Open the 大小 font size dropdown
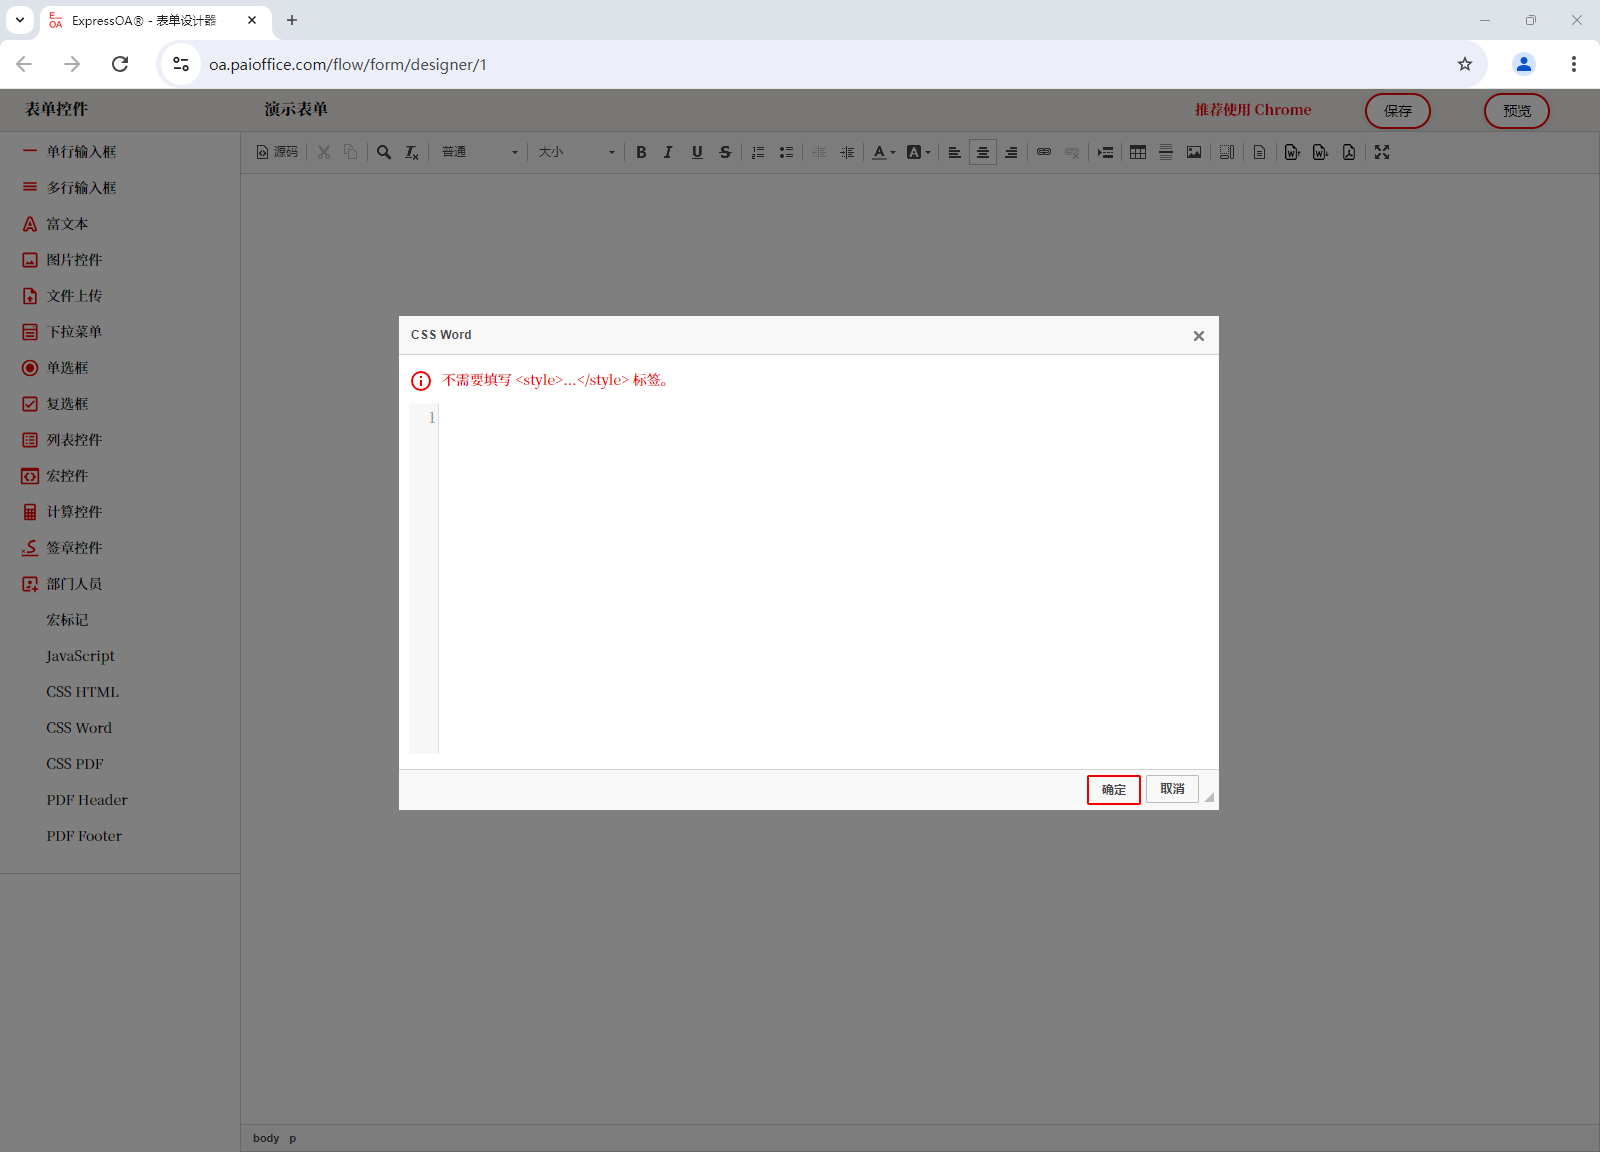Image resolution: width=1600 pixels, height=1152 pixels. [577, 152]
